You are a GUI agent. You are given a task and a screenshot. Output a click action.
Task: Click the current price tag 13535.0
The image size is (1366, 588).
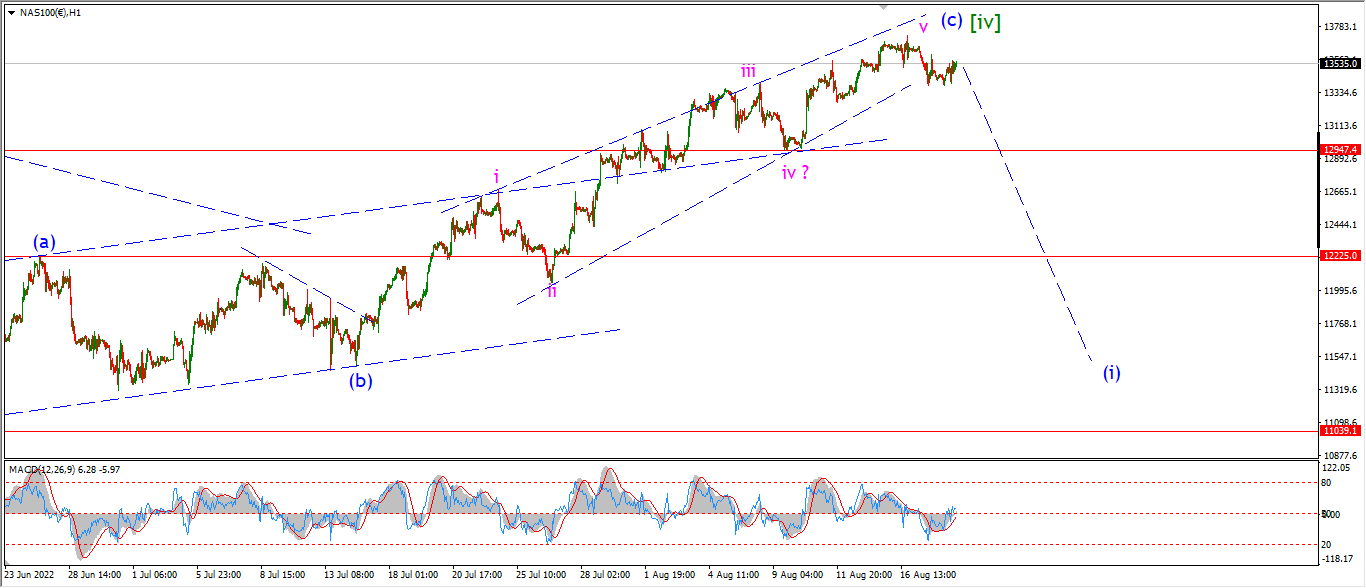[x=1340, y=63]
